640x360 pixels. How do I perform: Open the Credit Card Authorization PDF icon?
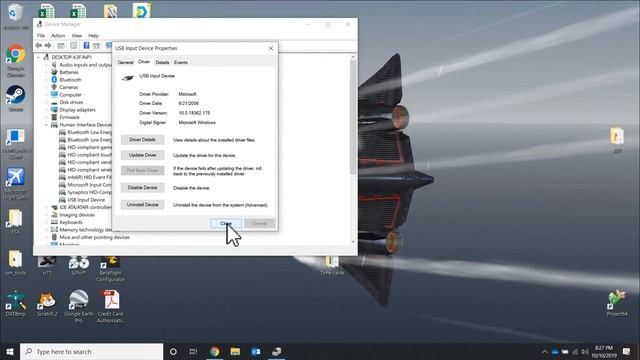[110, 307]
